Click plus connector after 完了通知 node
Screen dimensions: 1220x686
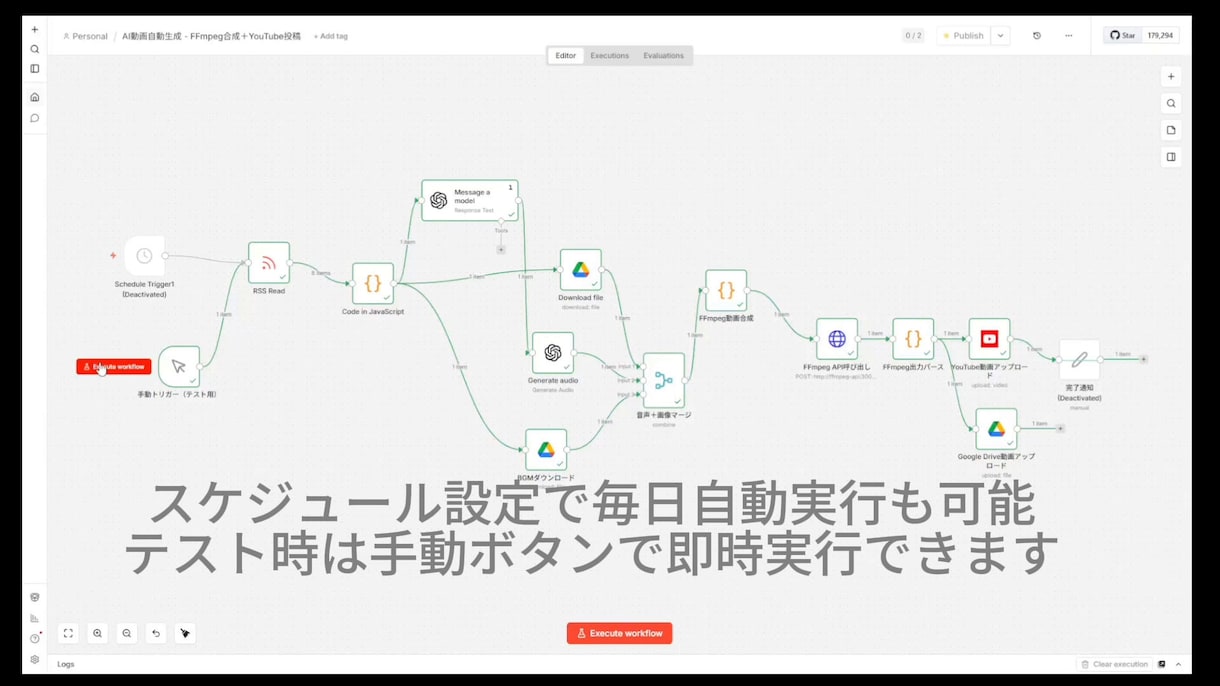tap(1143, 359)
